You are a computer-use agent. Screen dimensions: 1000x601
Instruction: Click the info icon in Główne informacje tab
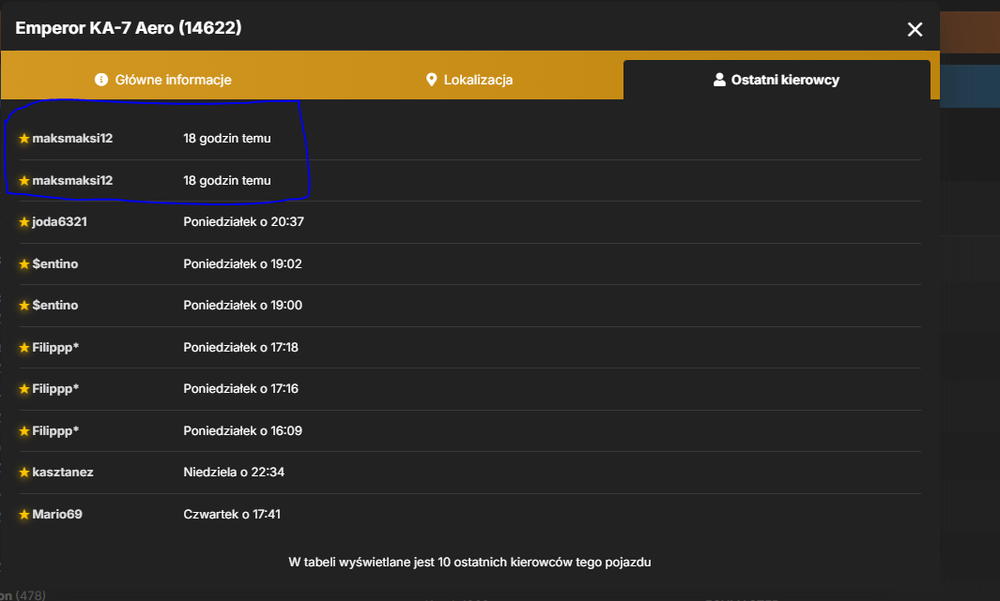(101, 80)
